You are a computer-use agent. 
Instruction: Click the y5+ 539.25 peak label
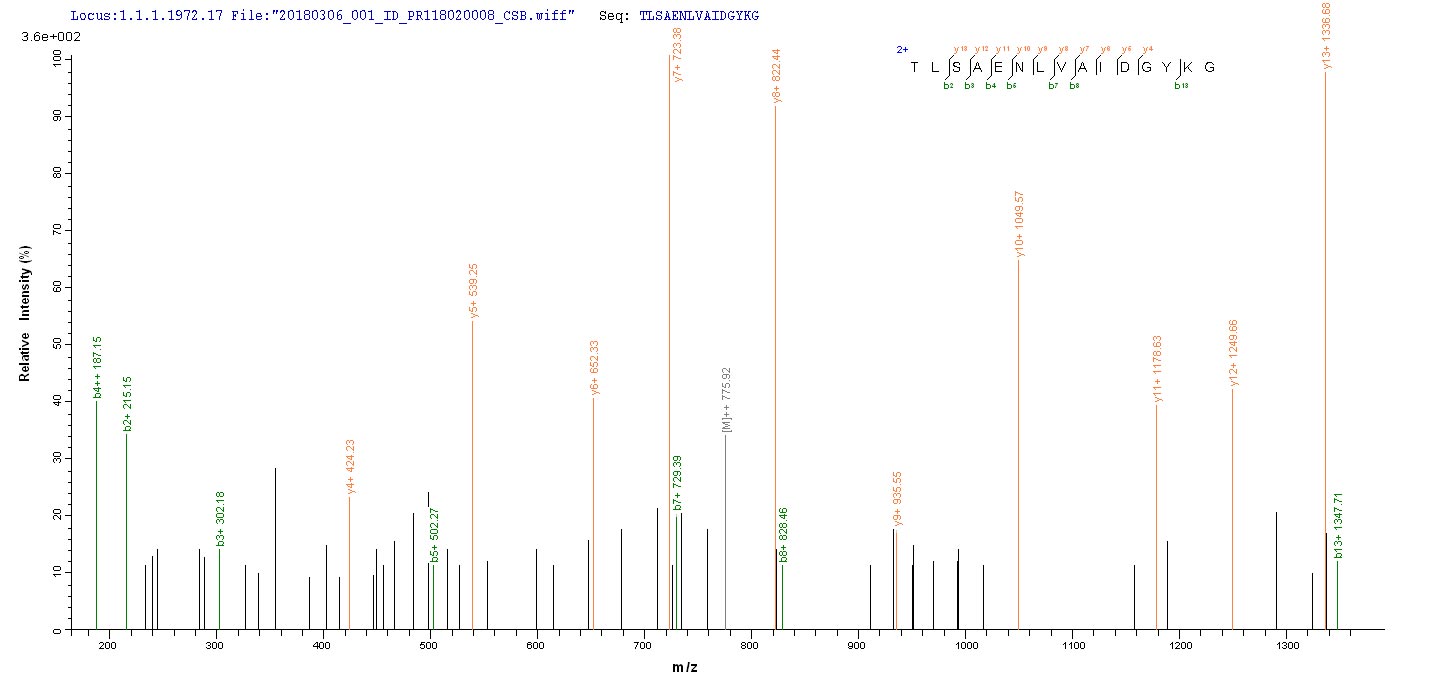click(474, 291)
